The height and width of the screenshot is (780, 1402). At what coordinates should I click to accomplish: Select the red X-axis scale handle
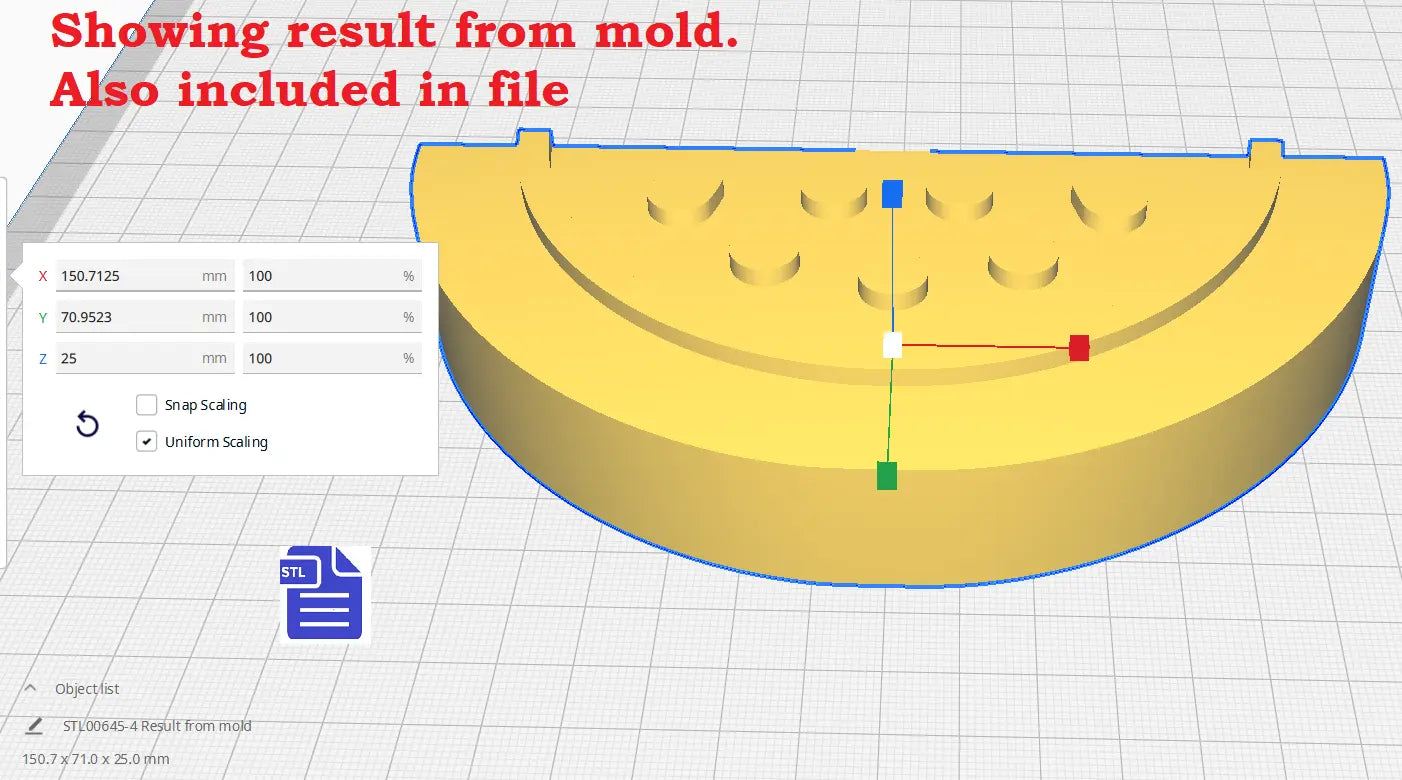tap(1078, 348)
